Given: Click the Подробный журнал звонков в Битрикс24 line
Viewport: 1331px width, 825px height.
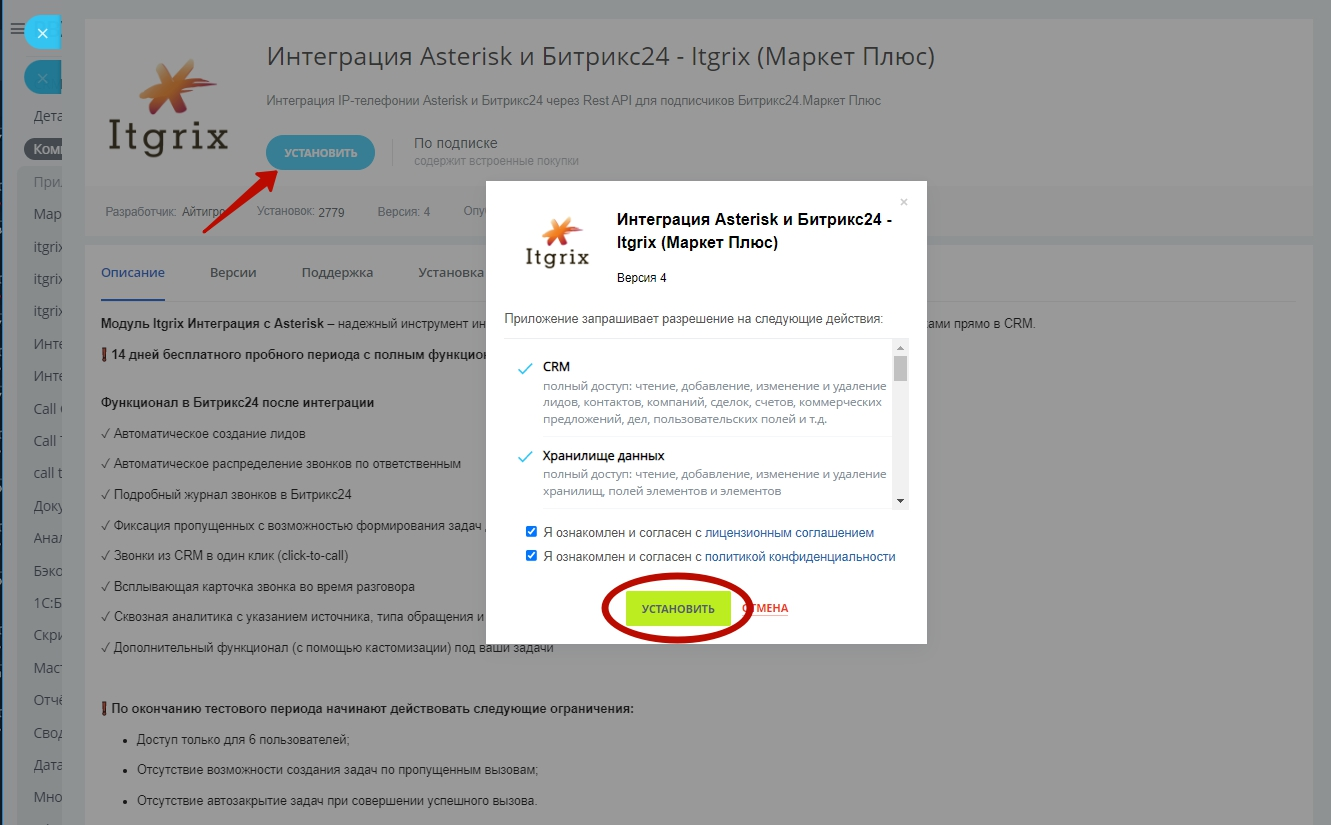Looking at the screenshot, I should 226,495.
